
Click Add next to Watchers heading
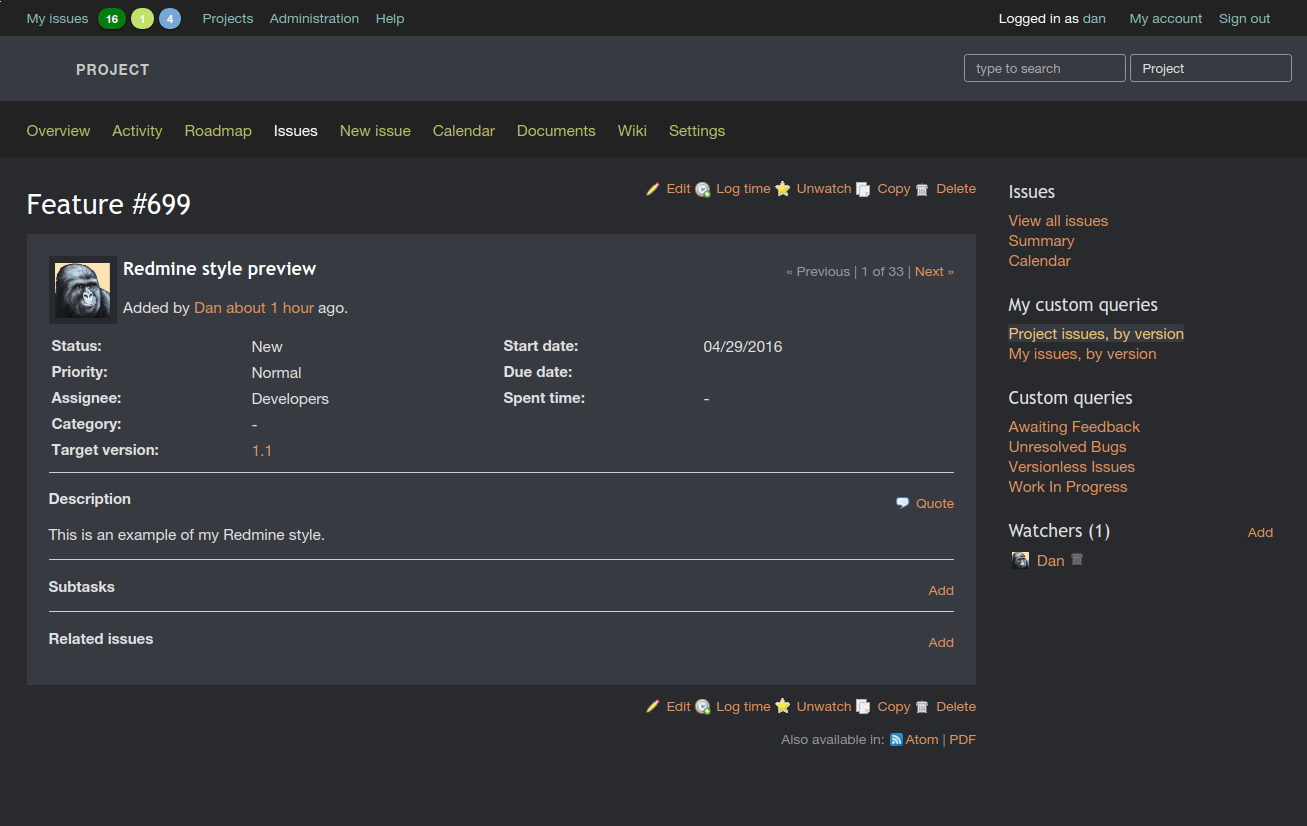click(x=1259, y=532)
